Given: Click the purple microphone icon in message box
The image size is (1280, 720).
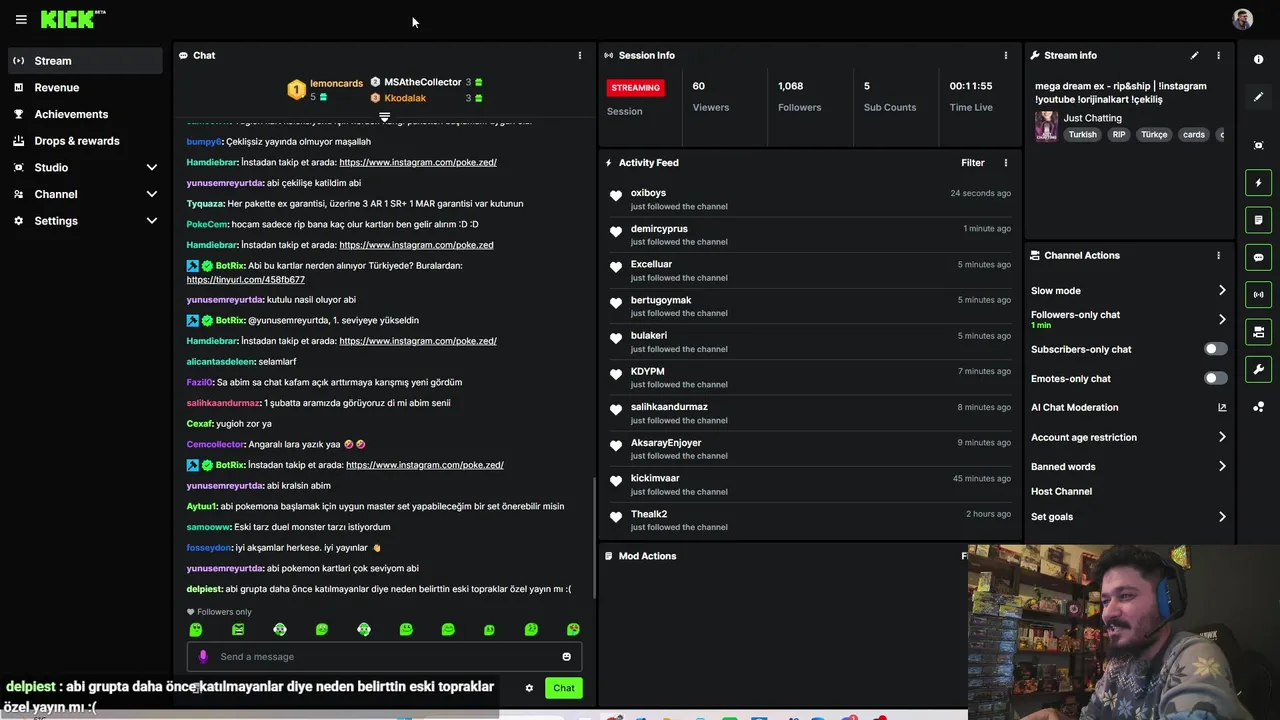Looking at the screenshot, I should 203,657.
